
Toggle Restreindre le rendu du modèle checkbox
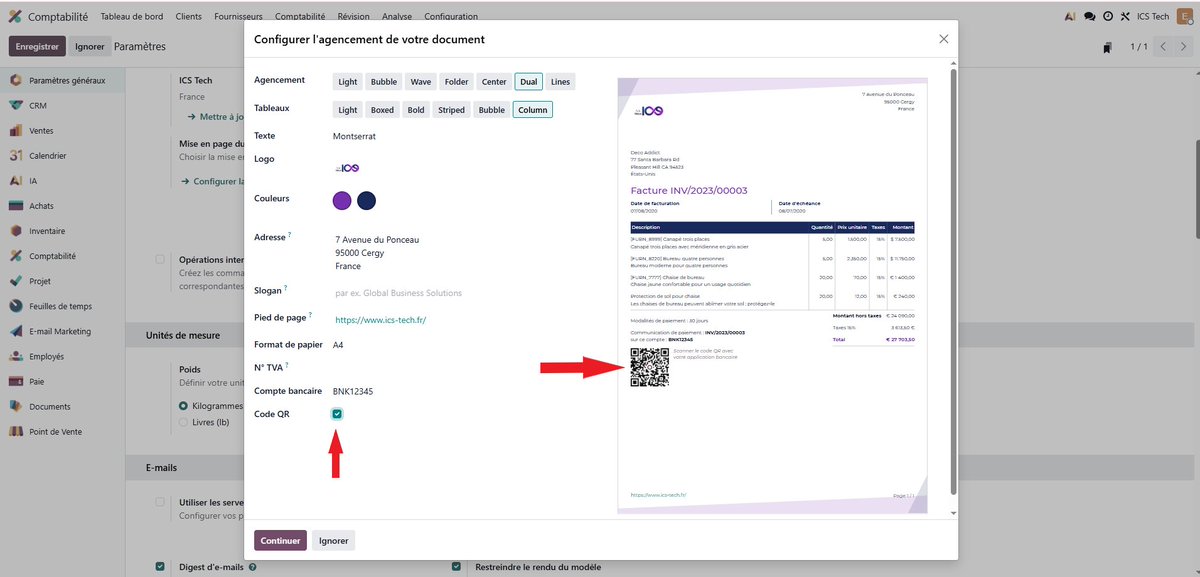[457, 567]
